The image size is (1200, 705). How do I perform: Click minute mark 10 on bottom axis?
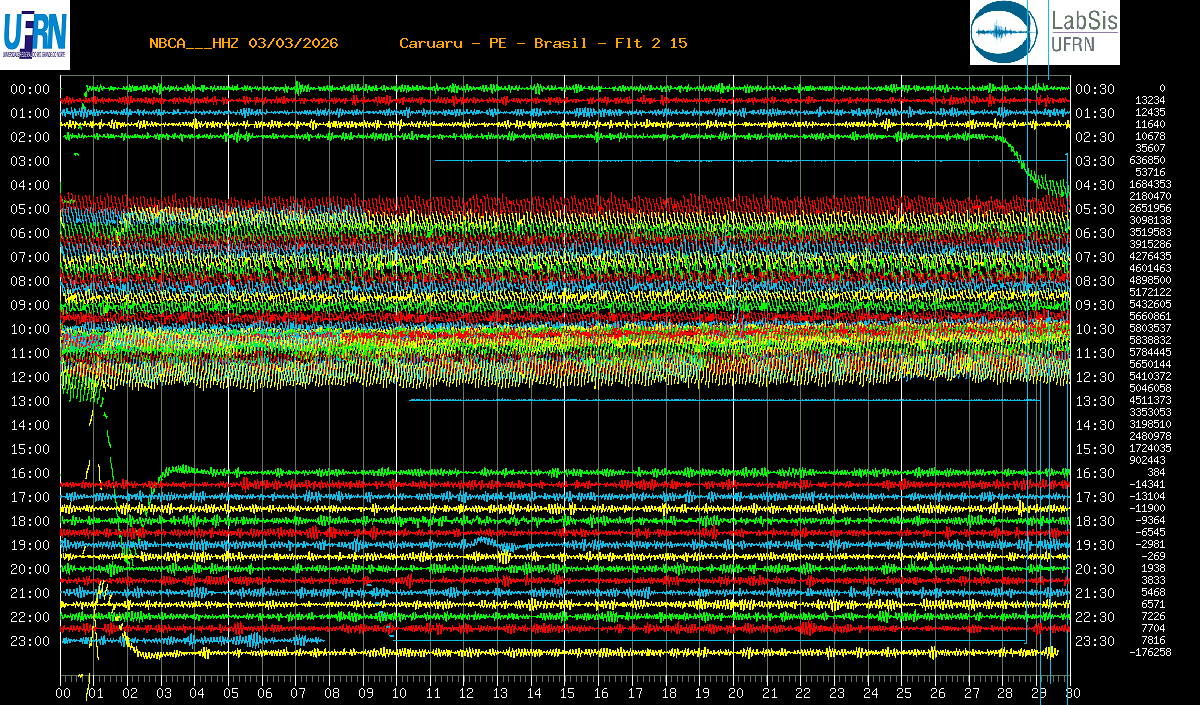tap(399, 692)
